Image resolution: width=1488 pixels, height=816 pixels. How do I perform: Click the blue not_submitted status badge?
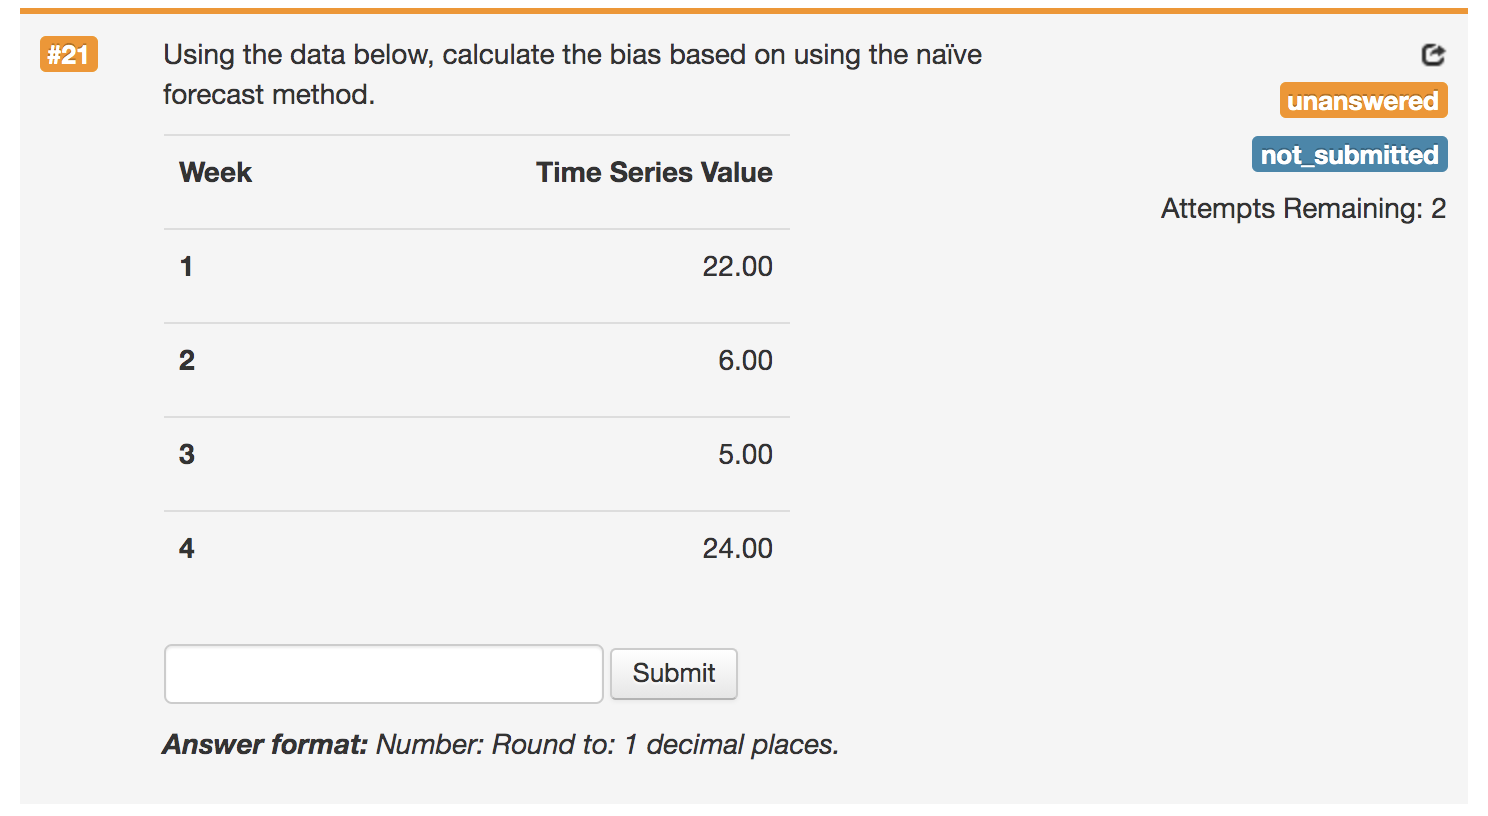coord(1349,154)
